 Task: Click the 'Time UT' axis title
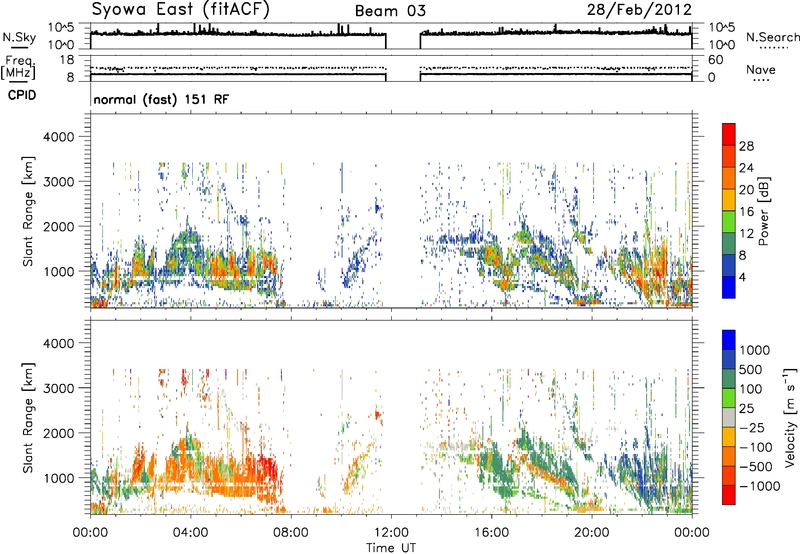(x=391, y=548)
